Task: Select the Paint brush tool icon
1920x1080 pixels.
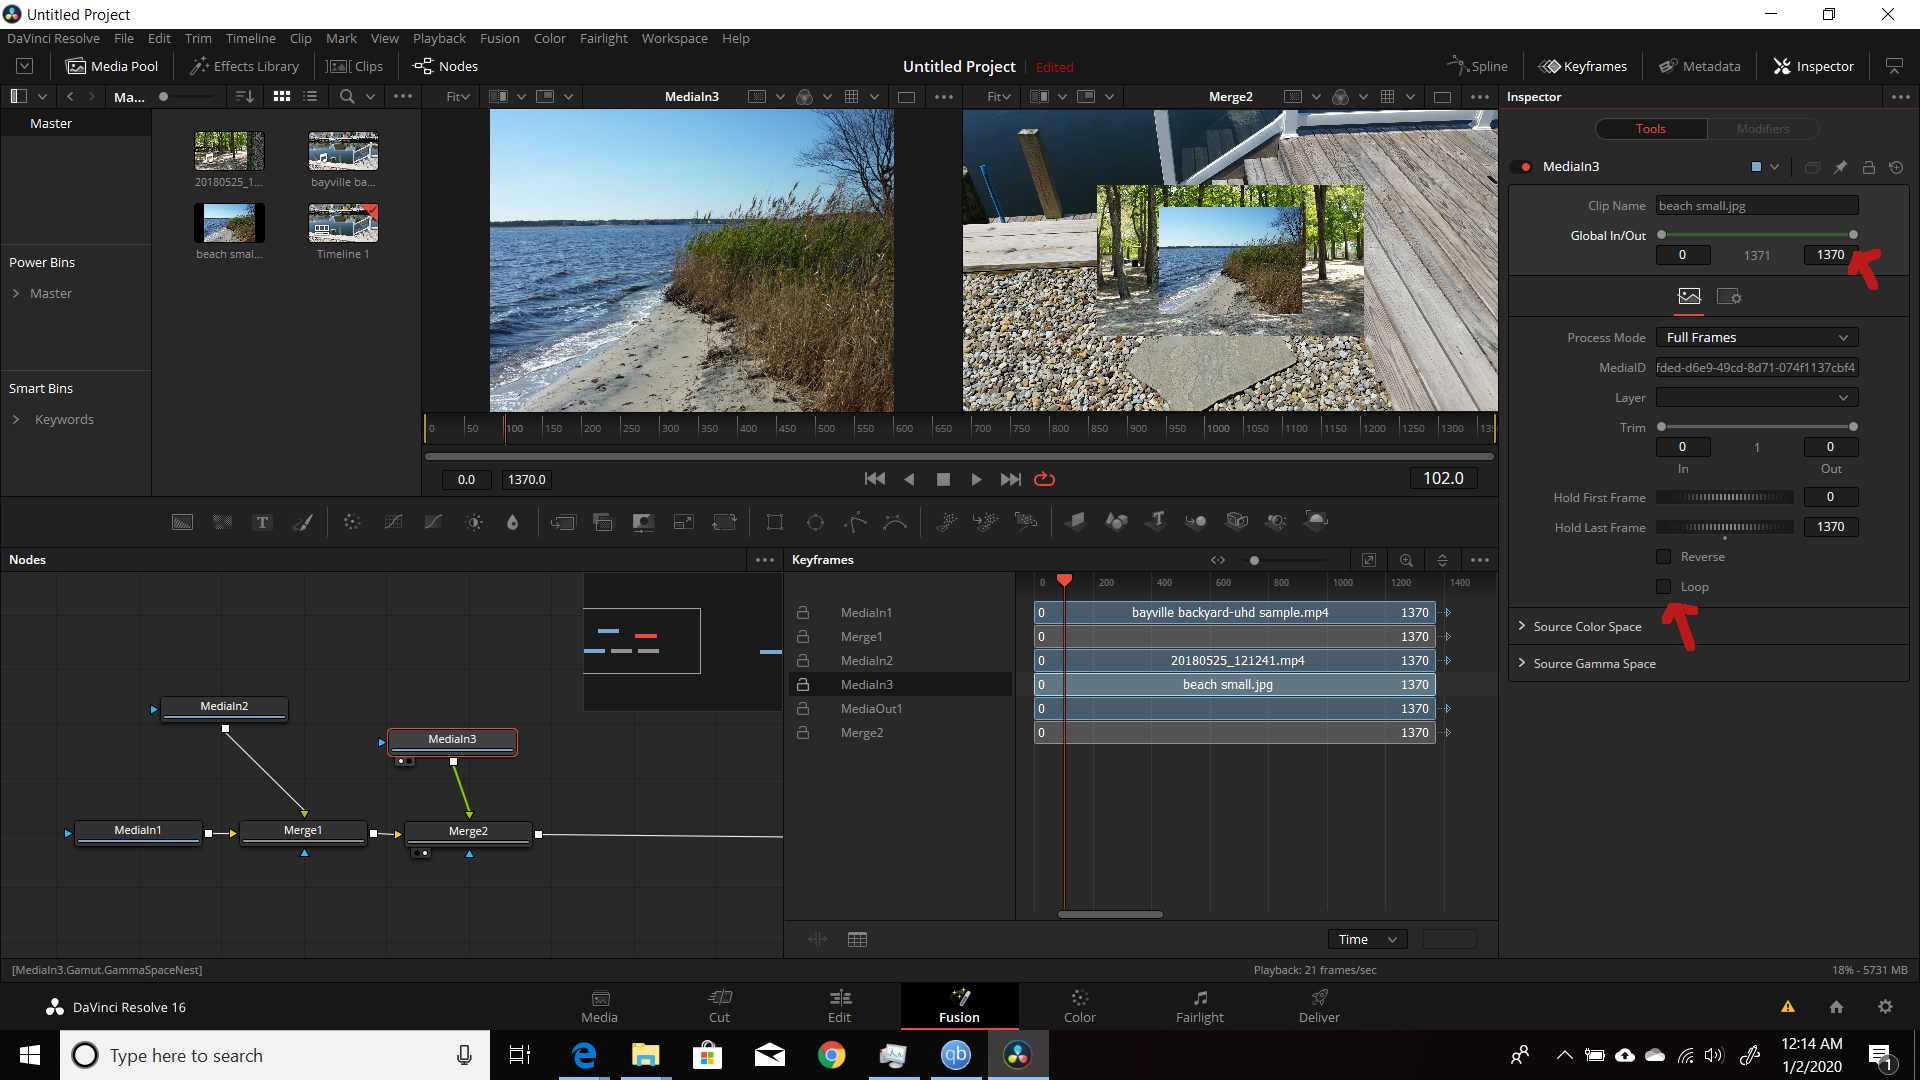Action: (x=302, y=522)
